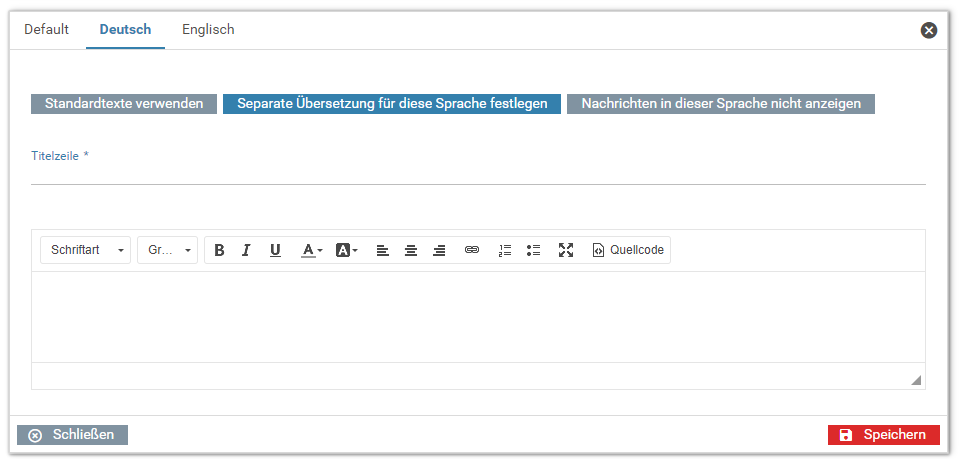
Task: Switch editor to fullscreen mode
Action: (566, 250)
